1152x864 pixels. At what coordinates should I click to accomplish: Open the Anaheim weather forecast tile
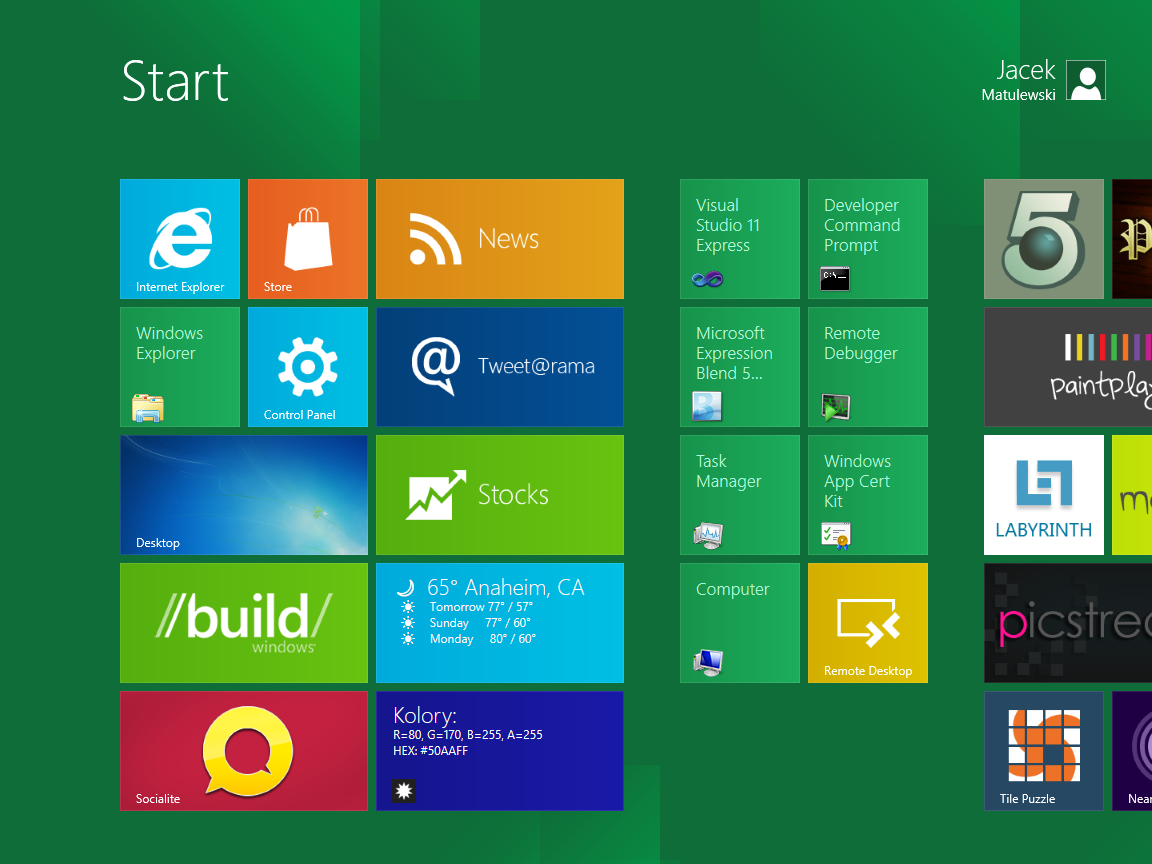(x=500, y=623)
